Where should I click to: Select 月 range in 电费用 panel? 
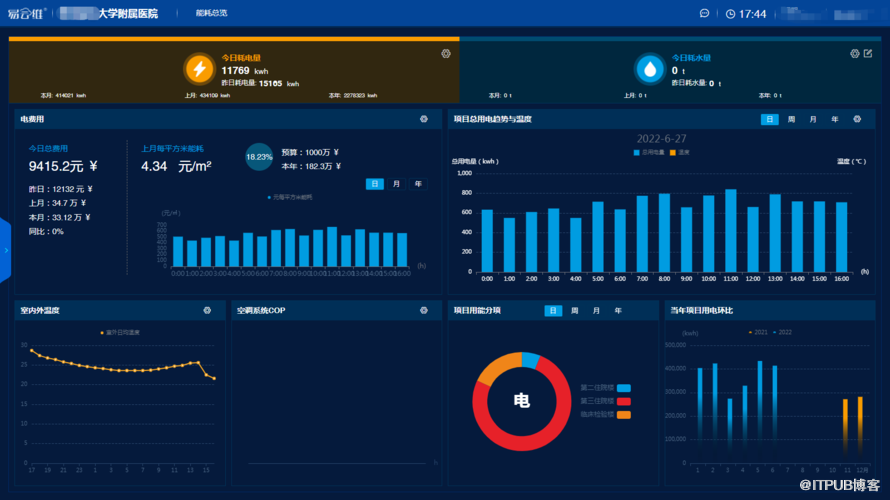pos(396,184)
